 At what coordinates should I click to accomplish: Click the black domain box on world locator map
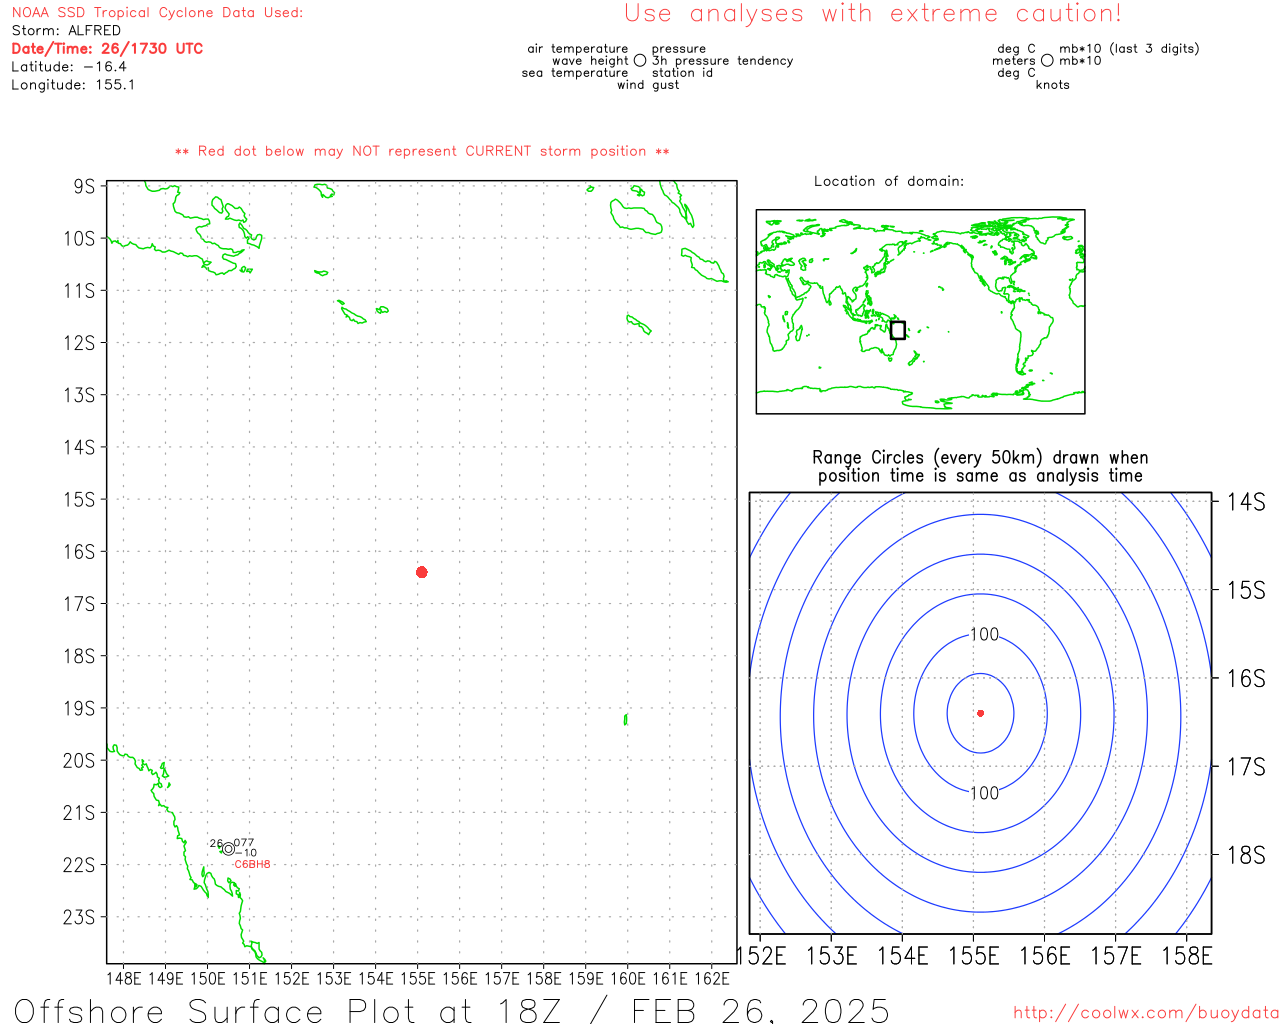tap(898, 330)
